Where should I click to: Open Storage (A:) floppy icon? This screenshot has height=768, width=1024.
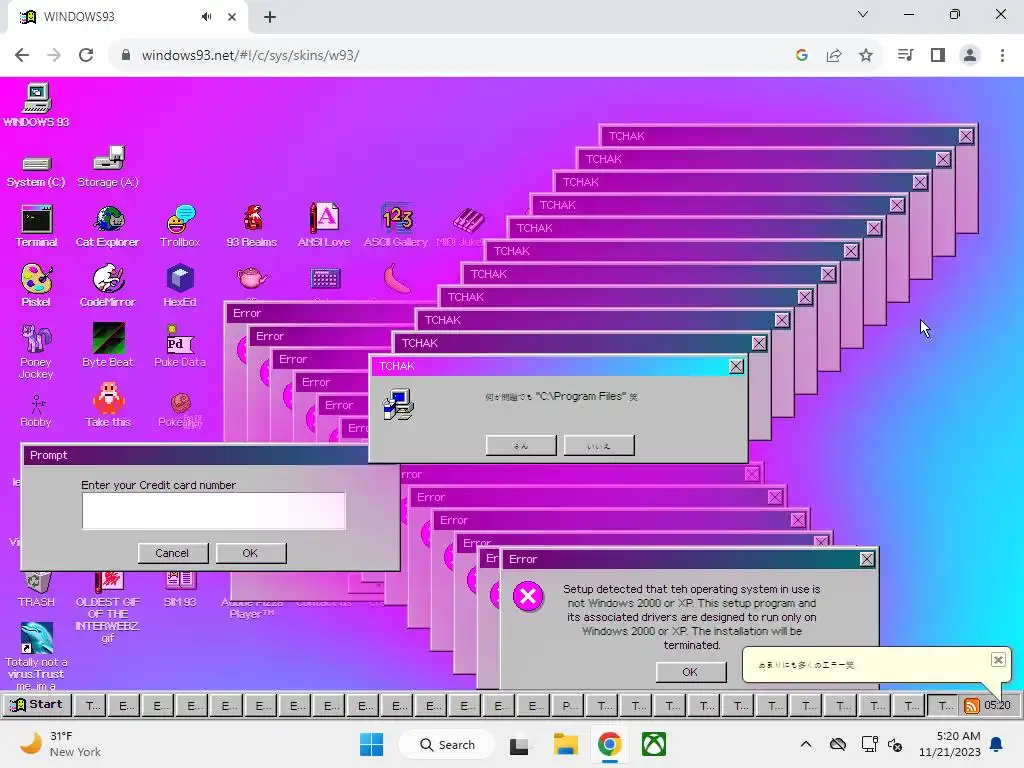(108, 167)
